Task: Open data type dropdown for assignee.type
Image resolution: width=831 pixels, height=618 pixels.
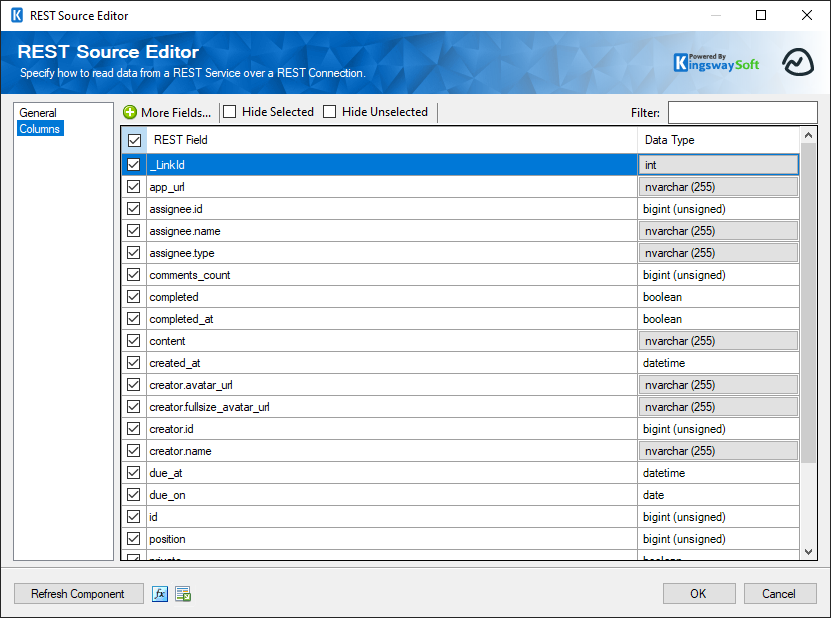Action: pos(718,253)
